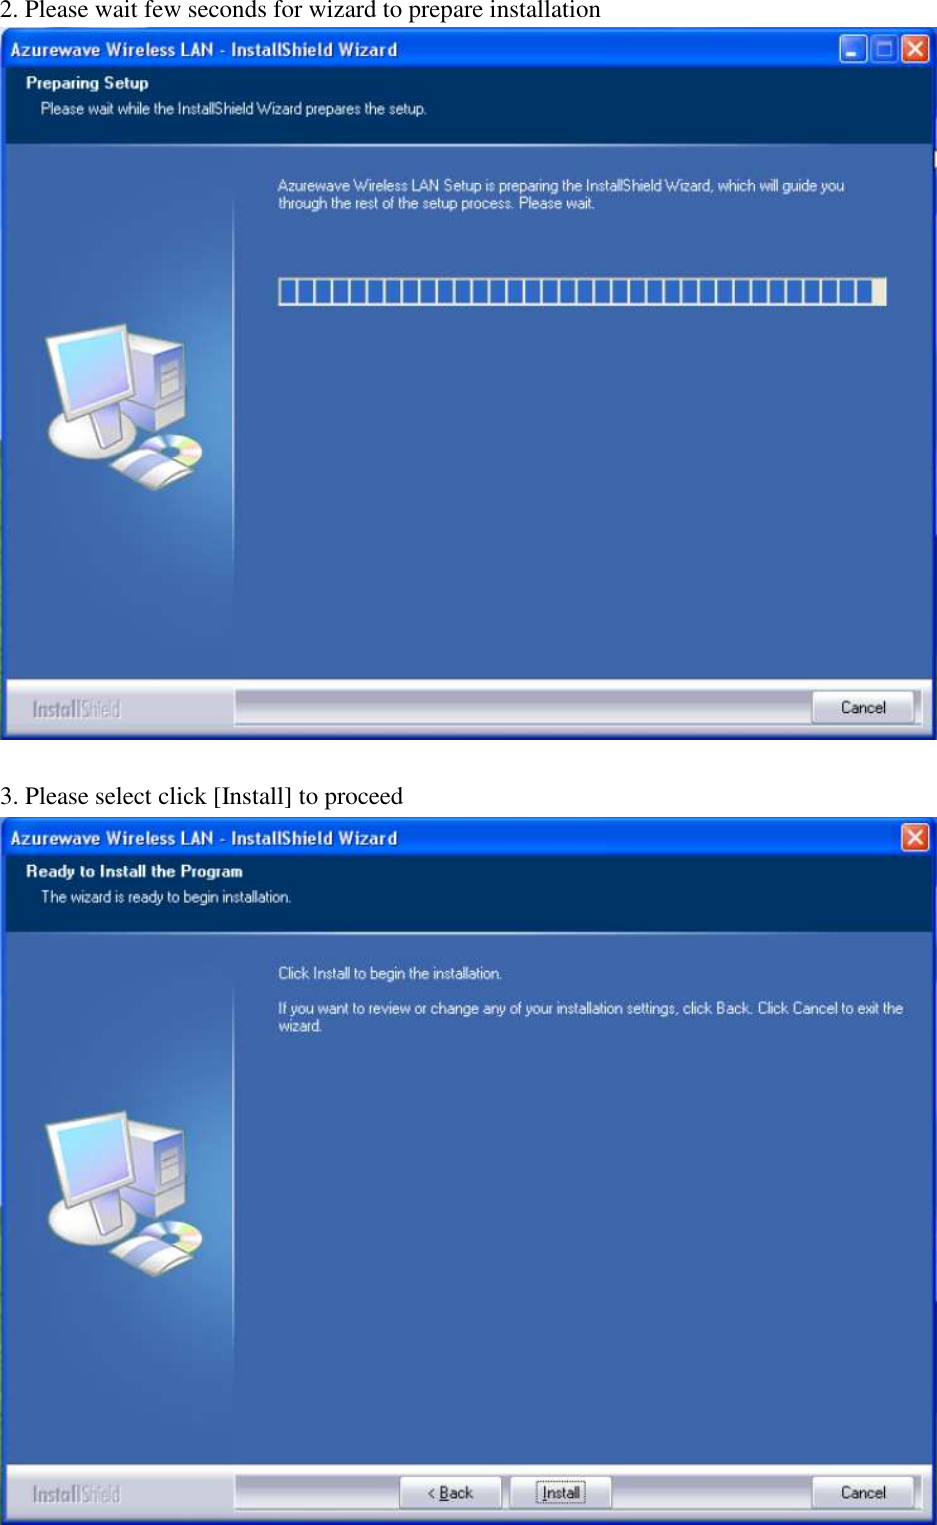Cancel the Ready to Install wizard
The image size is (937, 1525).
(863, 1492)
